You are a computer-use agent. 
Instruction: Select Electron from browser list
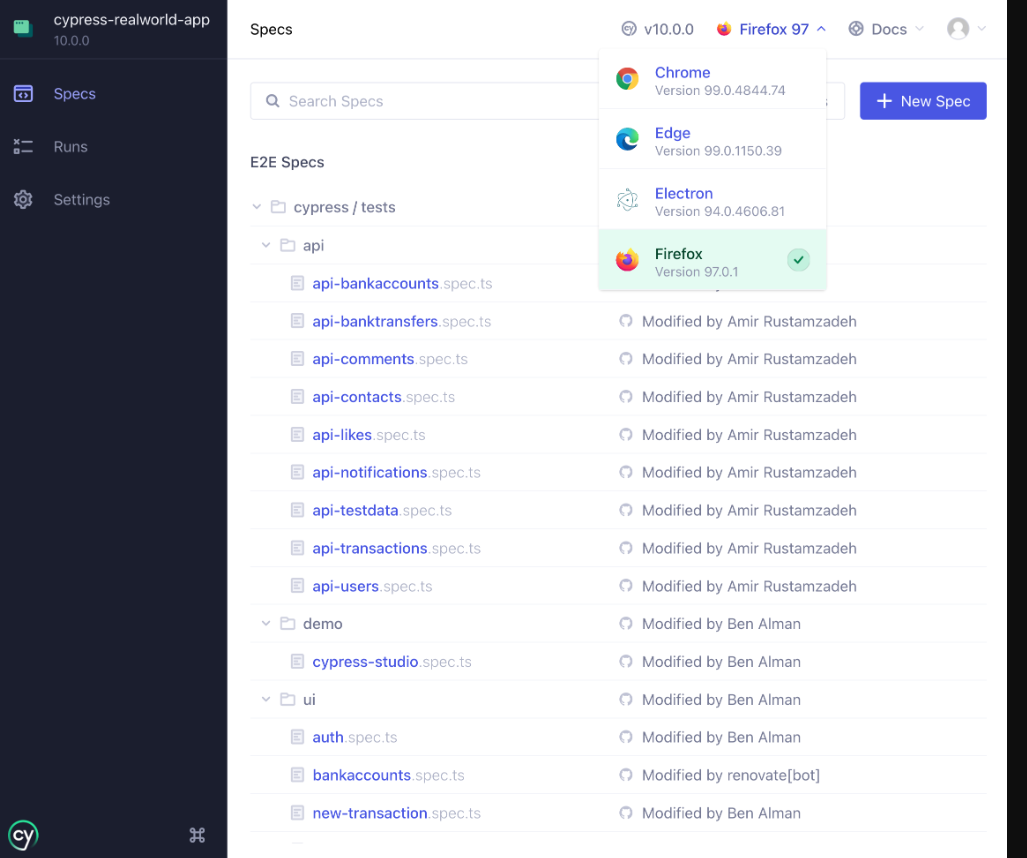point(713,200)
